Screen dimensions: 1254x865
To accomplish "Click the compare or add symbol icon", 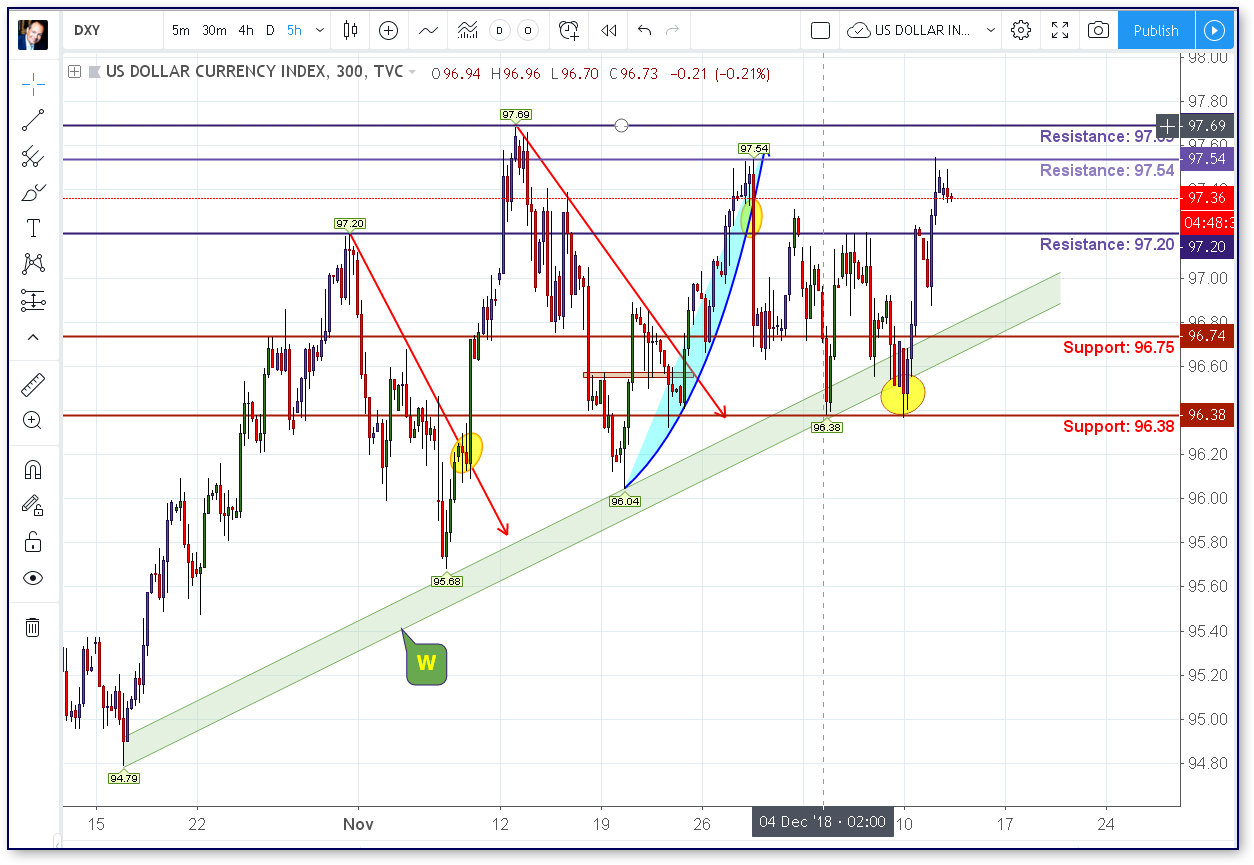I will pos(388,30).
